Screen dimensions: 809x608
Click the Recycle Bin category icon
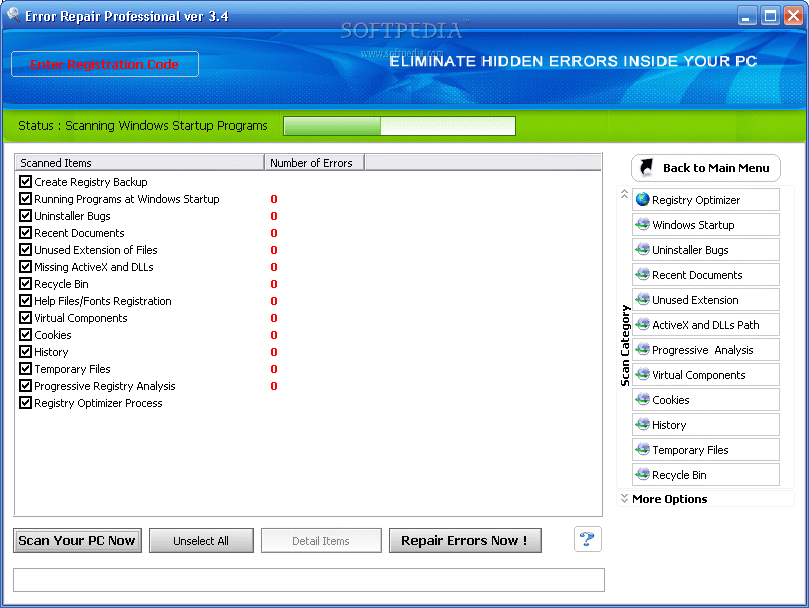click(x=642, y=474)
